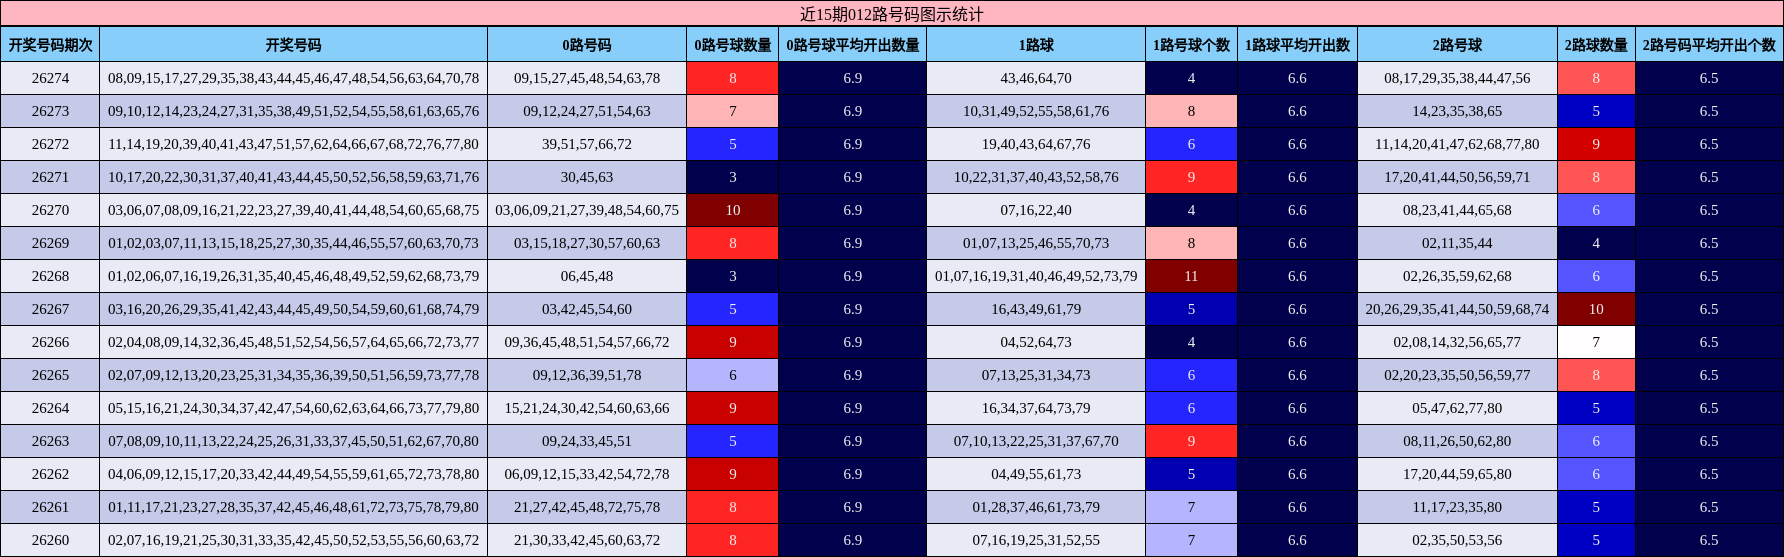The height and width of the screenshot is (557, 1784).
Task: Select period number 26265
Action: click(50, 375)
